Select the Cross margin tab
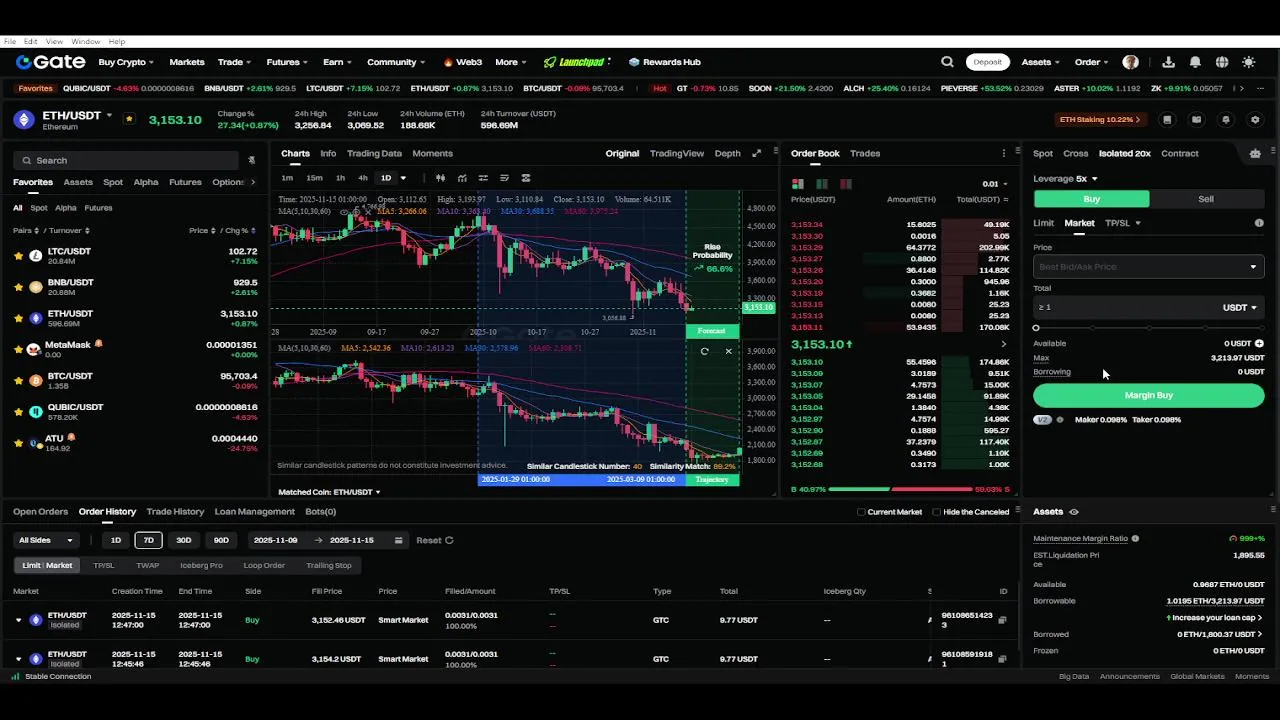This screenshot has width=1280, height=720. (x=1076, y=153)
